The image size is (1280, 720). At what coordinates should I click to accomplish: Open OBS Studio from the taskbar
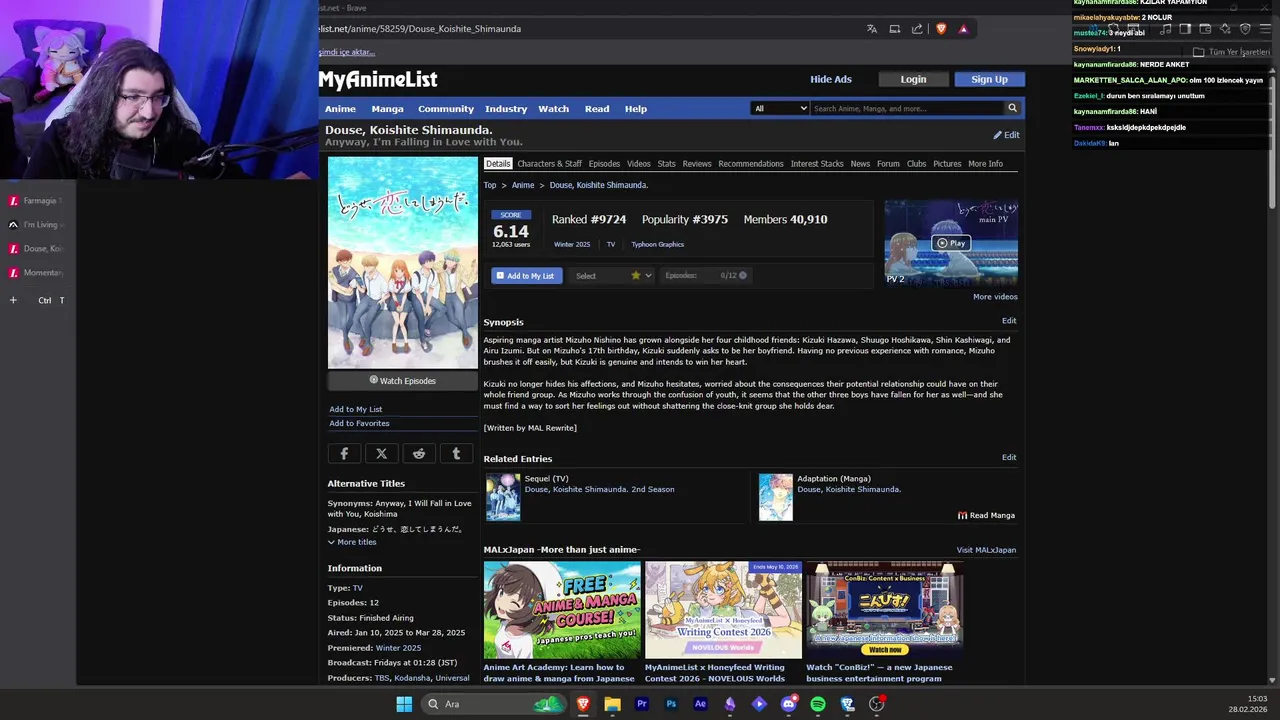pyautogui.click(x=877, y=704)
